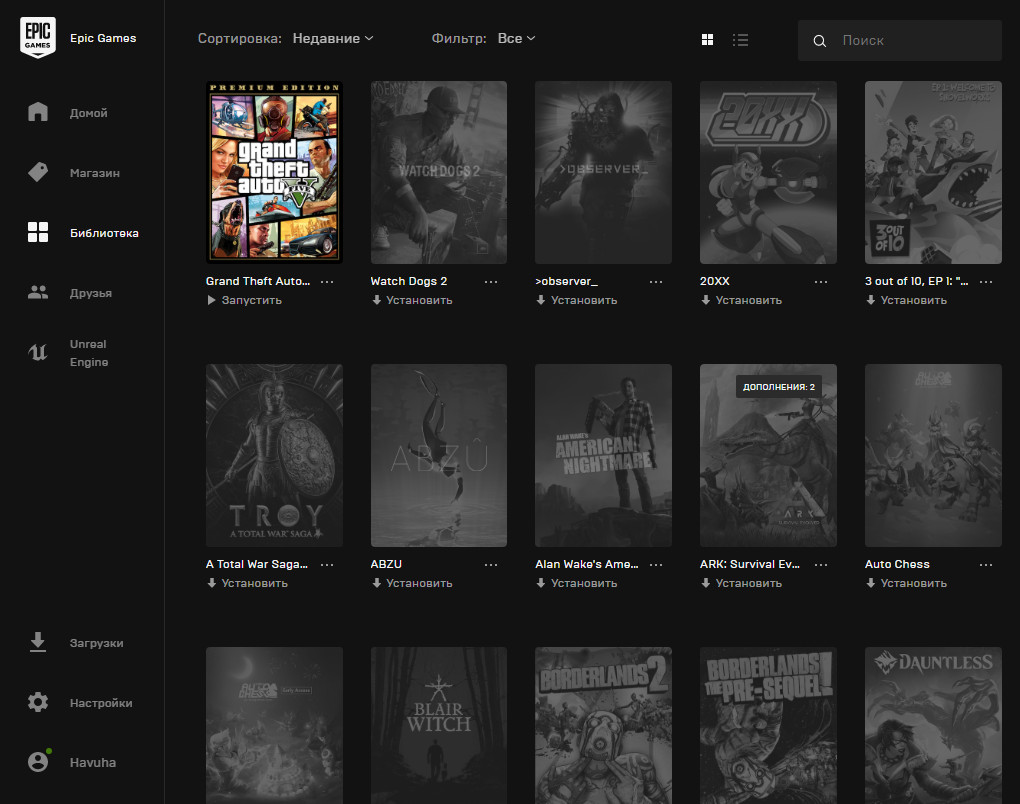Click the Friends people icon
This screenshot has width=1020, height=804.
click(38, 292)
